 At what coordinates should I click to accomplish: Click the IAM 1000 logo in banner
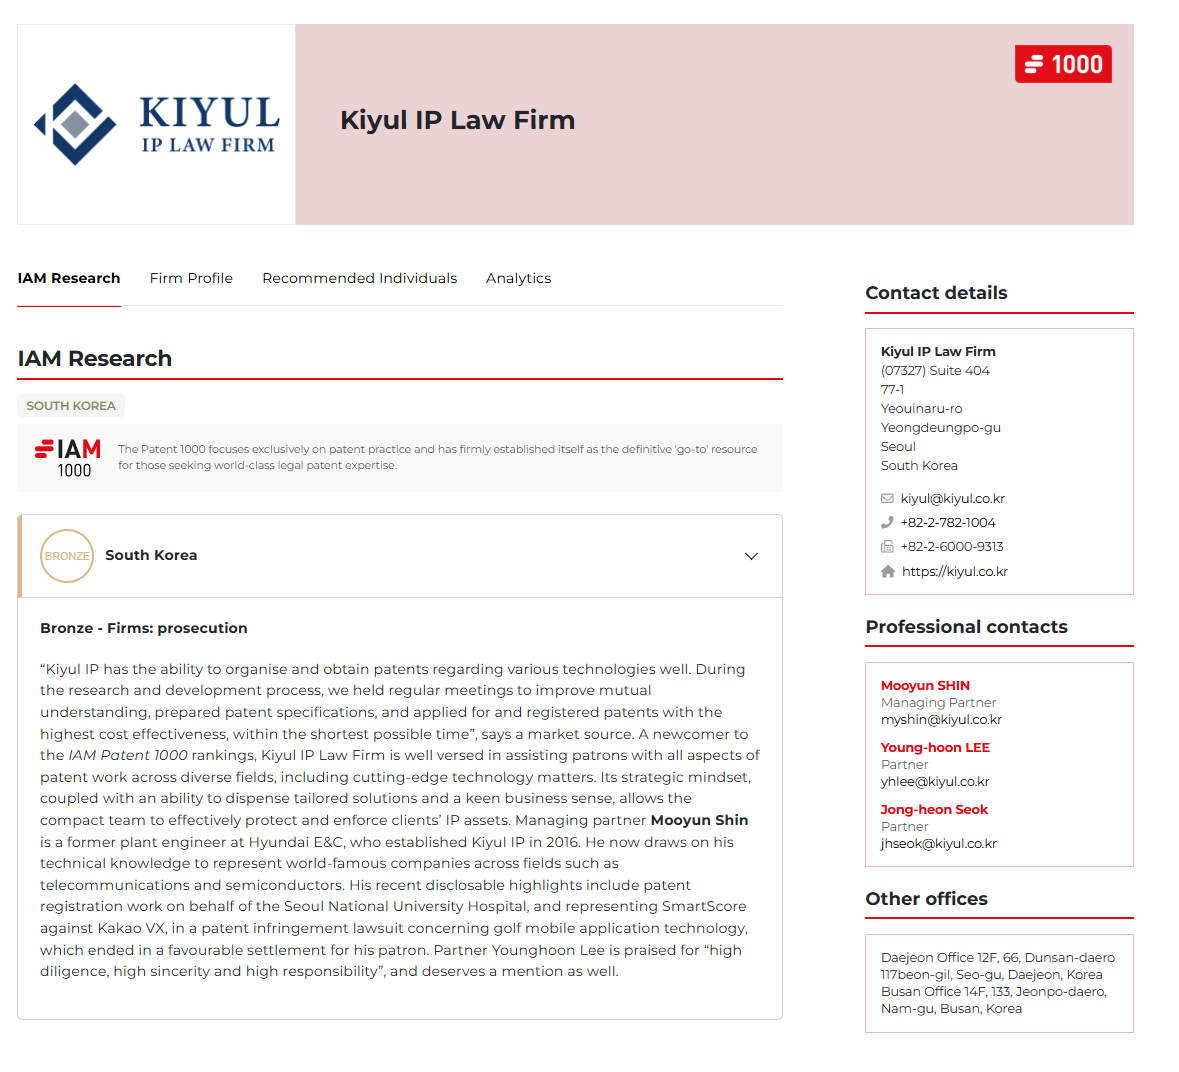click(68, 459)
